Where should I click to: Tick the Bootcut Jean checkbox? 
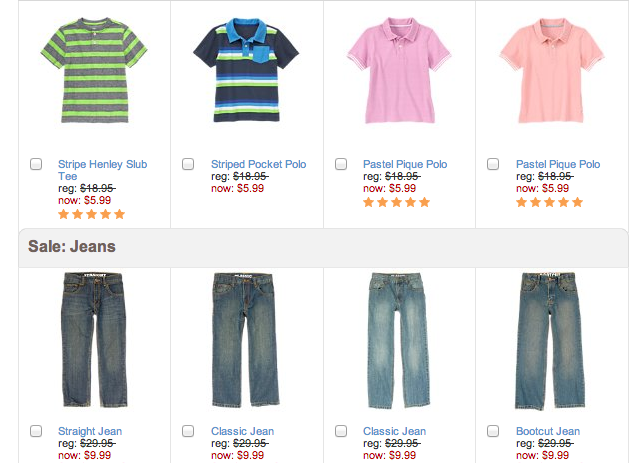[x=493, y=431]
